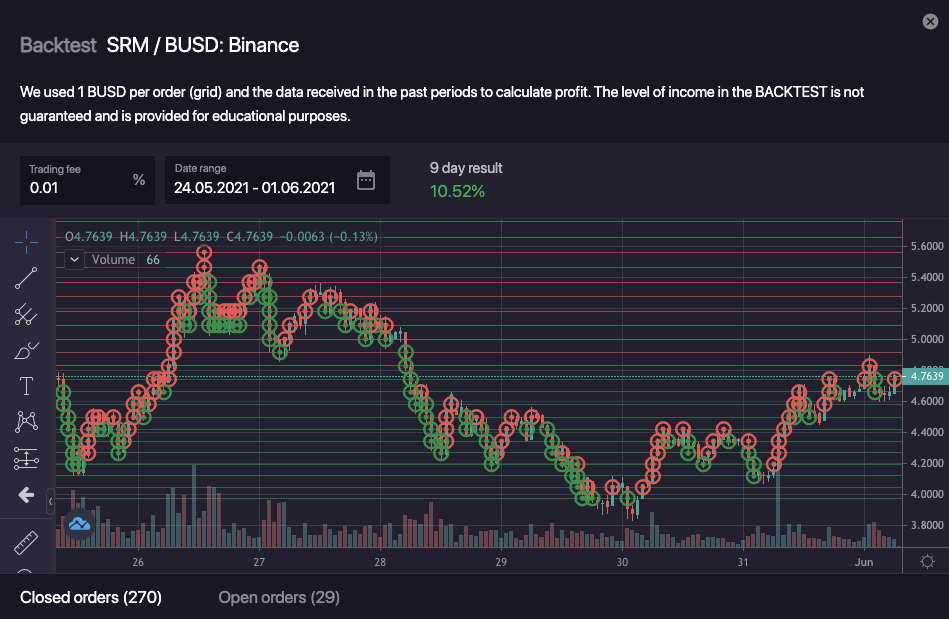Viewport: 949px width, 619px height.
Task: Click the back arrow in toolbar
Action: click(27, 495)
